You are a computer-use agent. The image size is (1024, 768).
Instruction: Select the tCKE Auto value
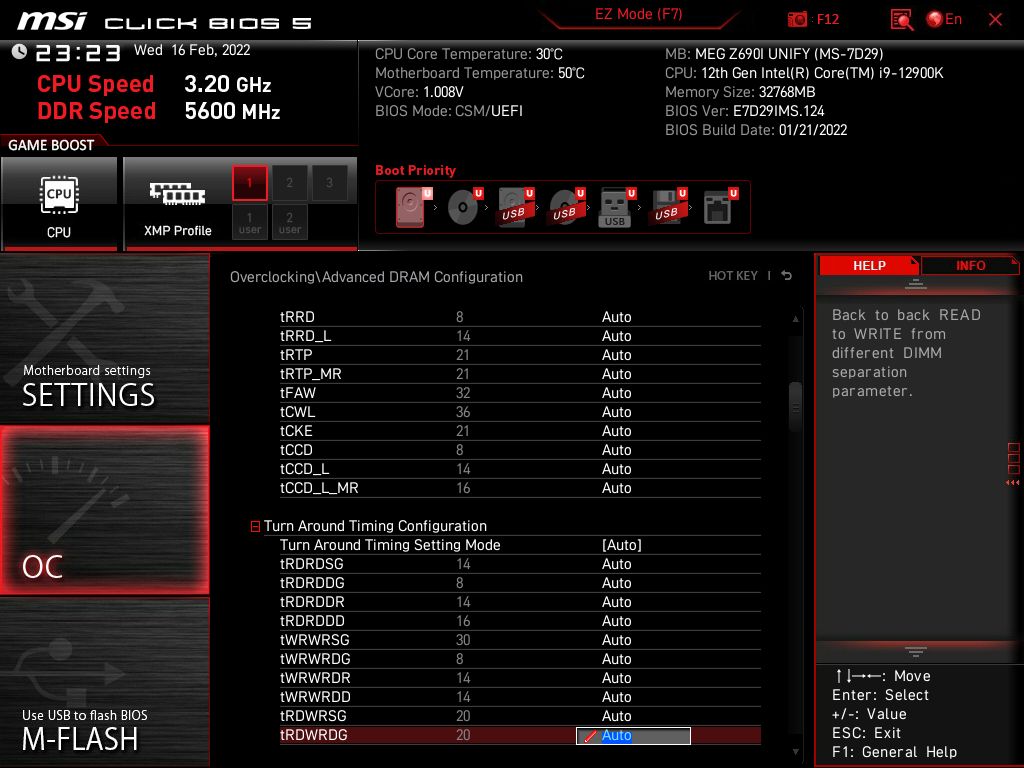pos(616,431)
